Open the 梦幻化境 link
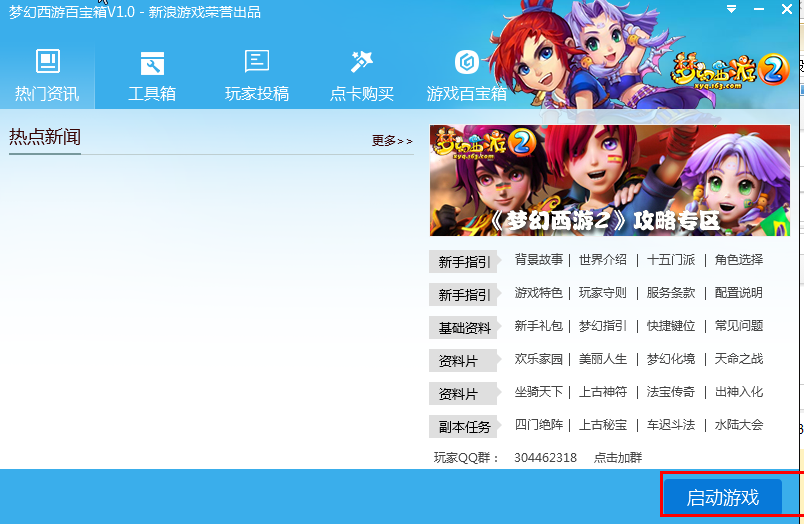The image size is (804, 524). pyautogui.click(x=671, y=359)
